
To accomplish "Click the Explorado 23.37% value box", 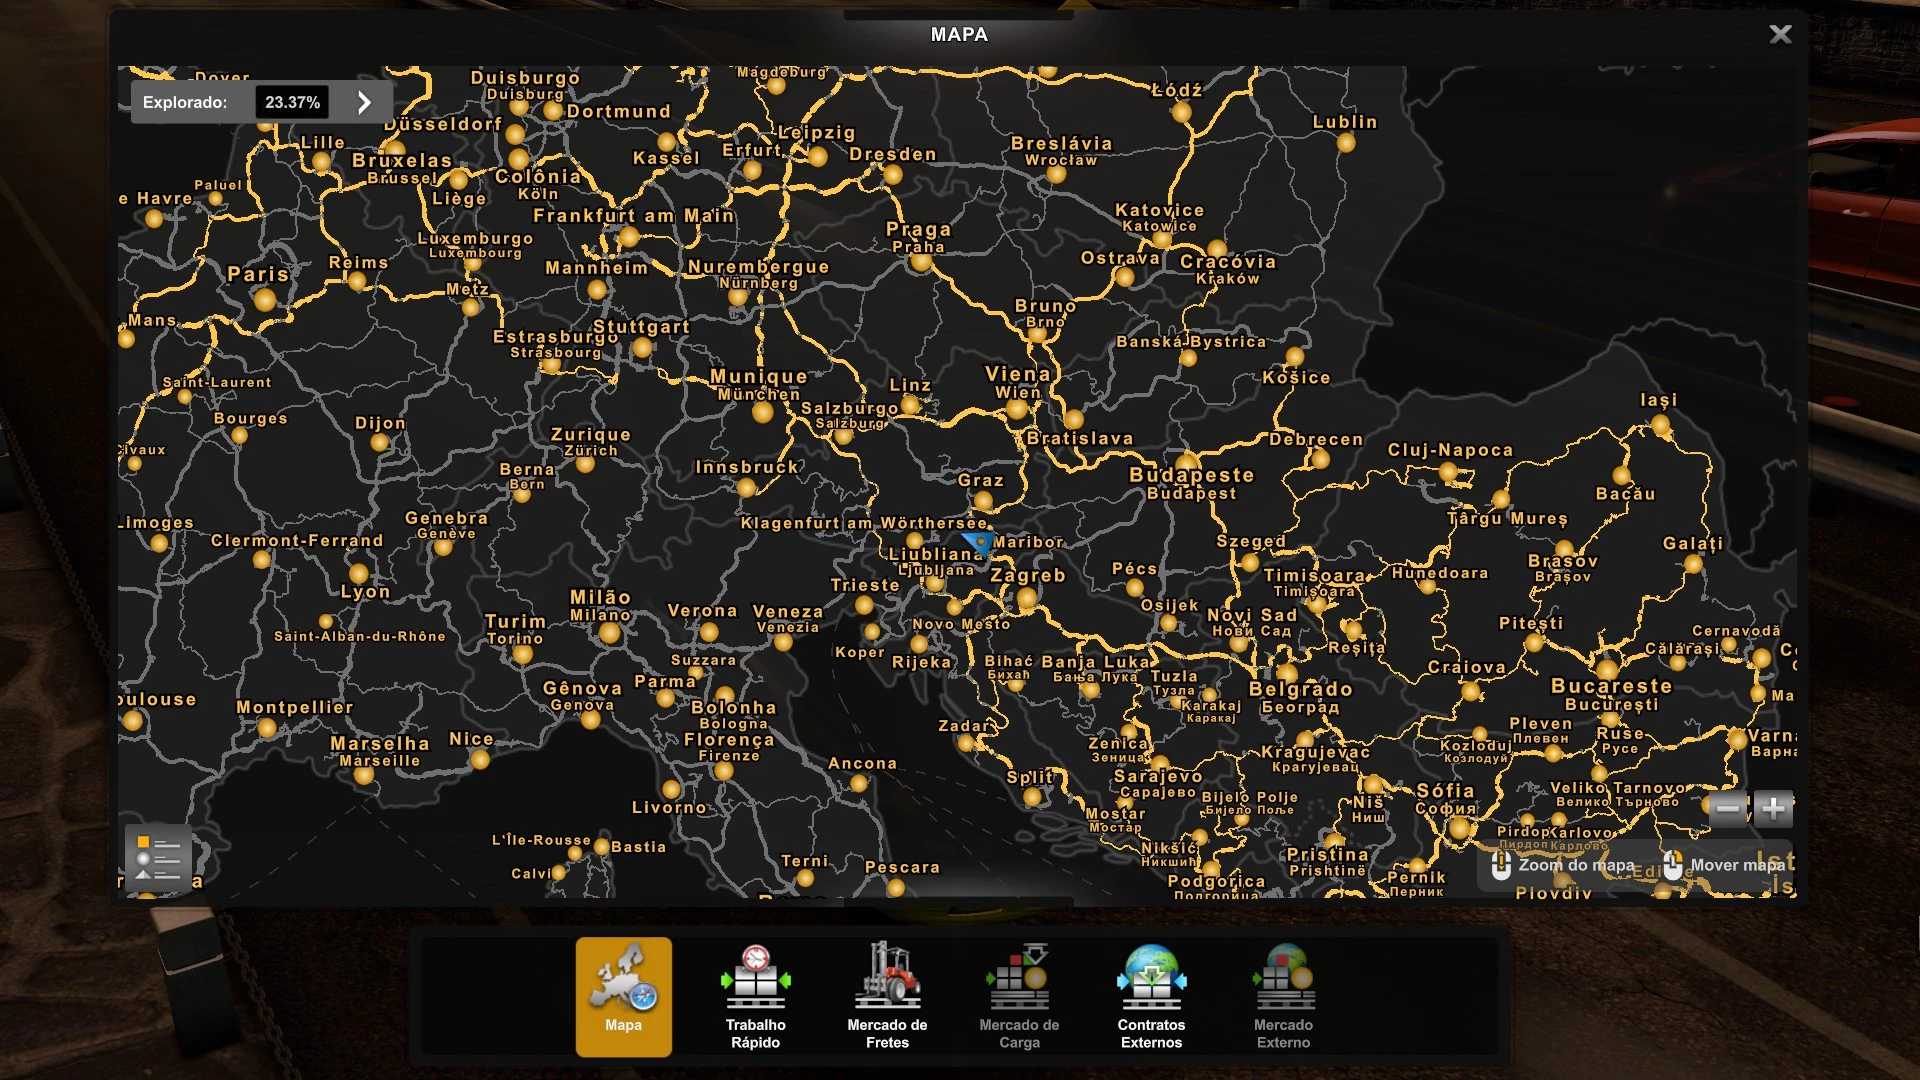I will coord(292,102).
